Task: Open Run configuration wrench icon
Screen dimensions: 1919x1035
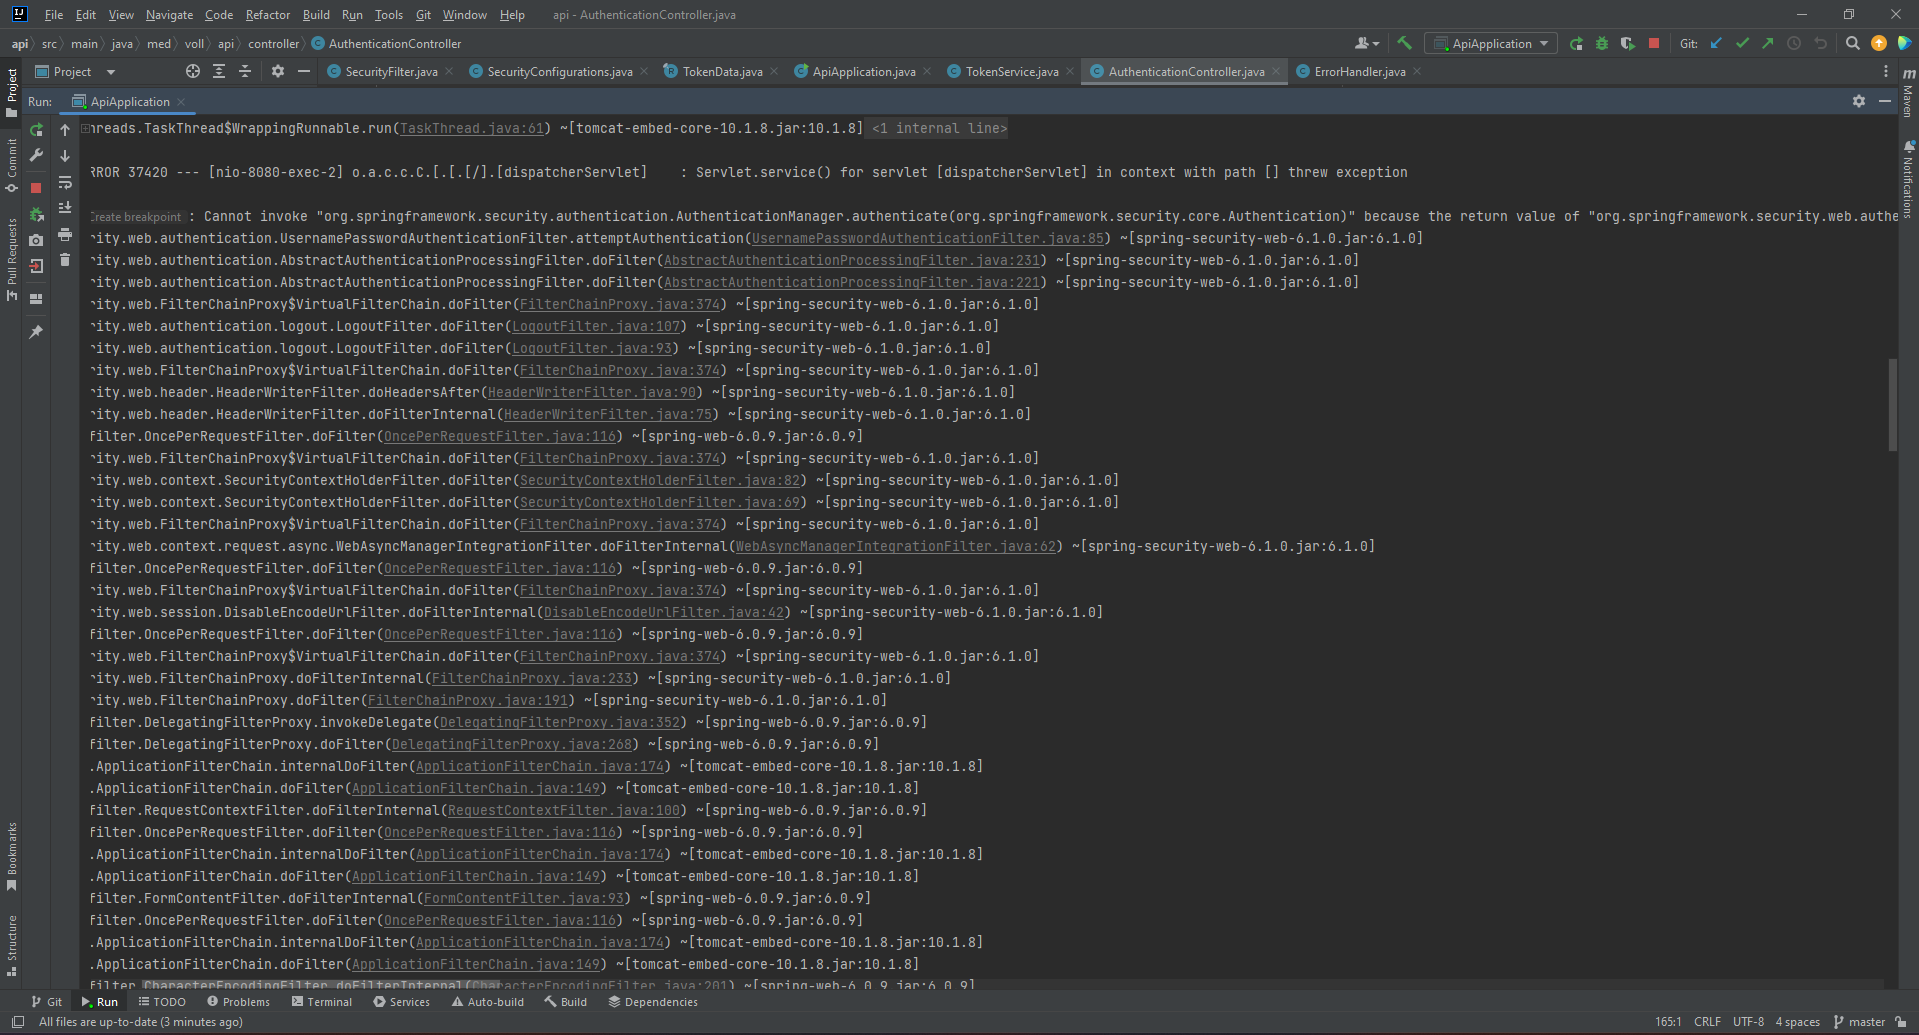Action: pyautogui.click(x=36, y=156)
